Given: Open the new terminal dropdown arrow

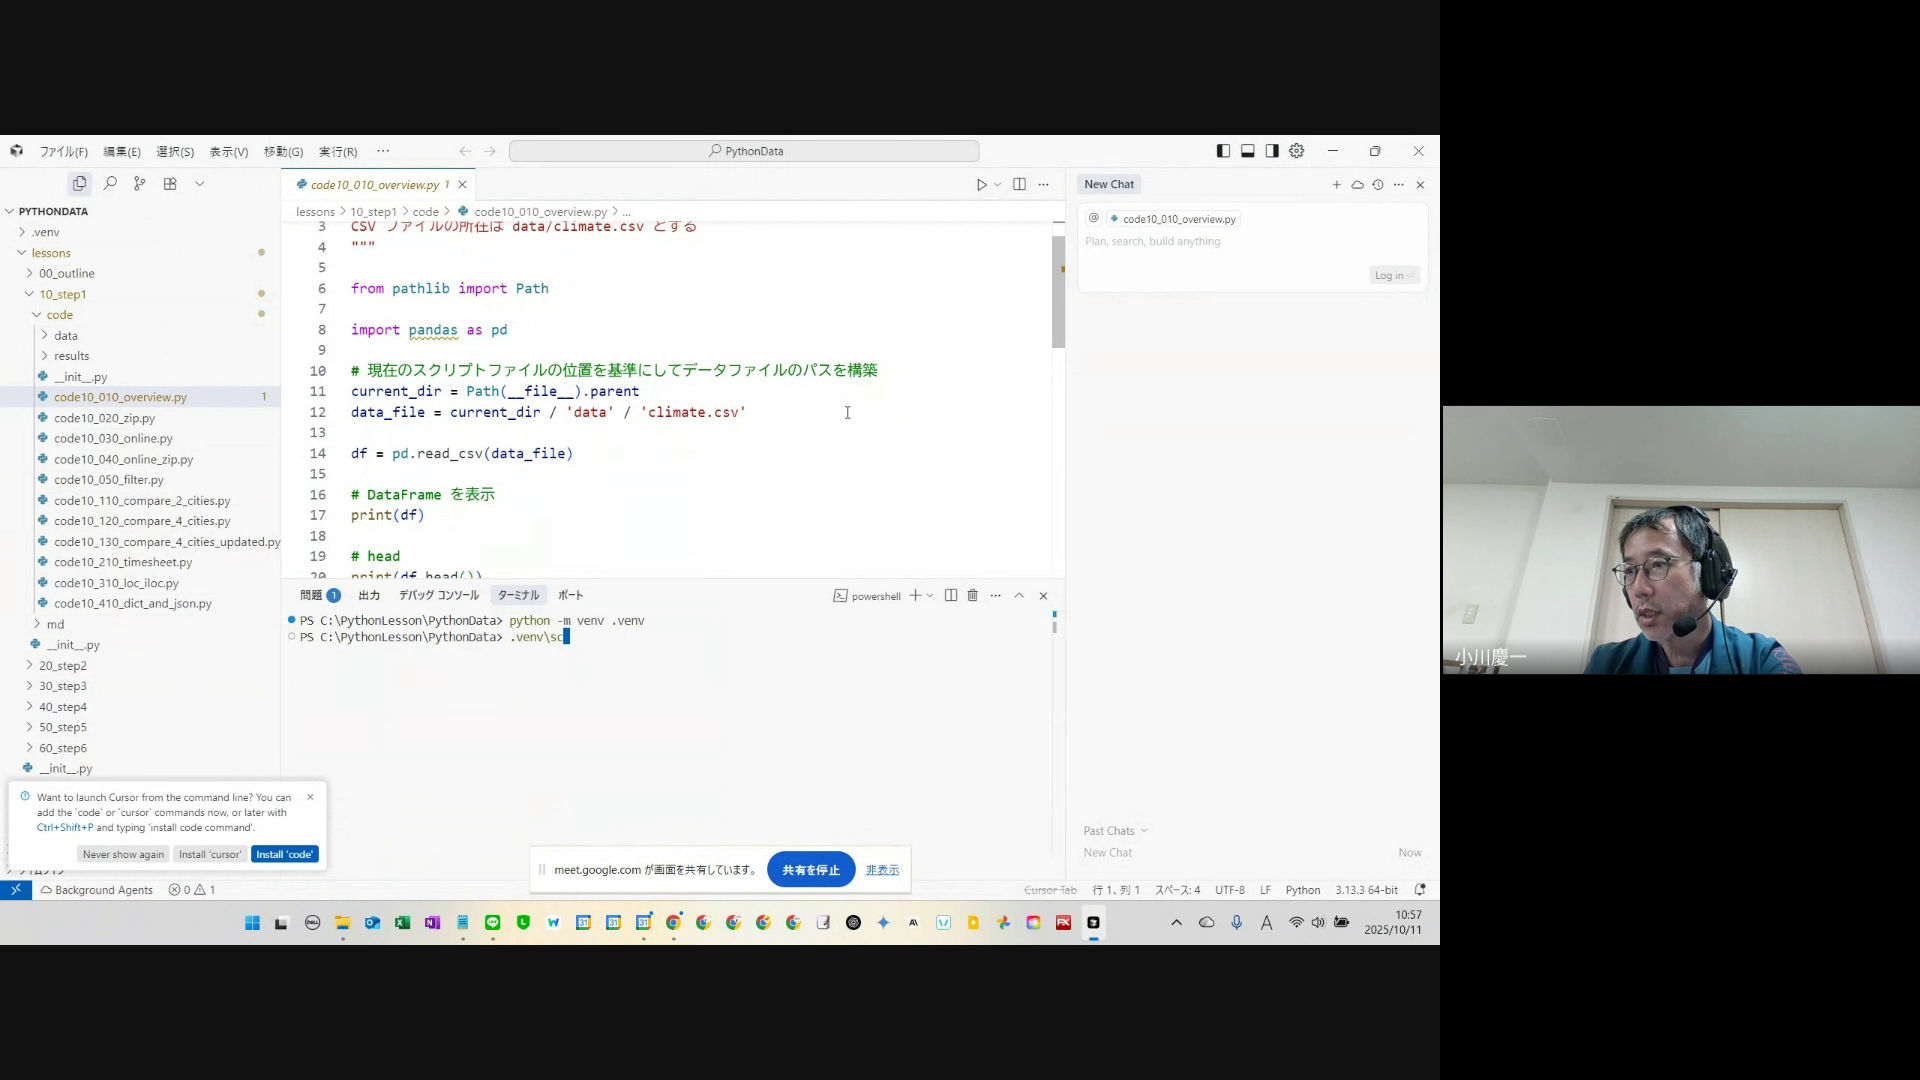Looking at the screenshot, I should coord(930,596).
